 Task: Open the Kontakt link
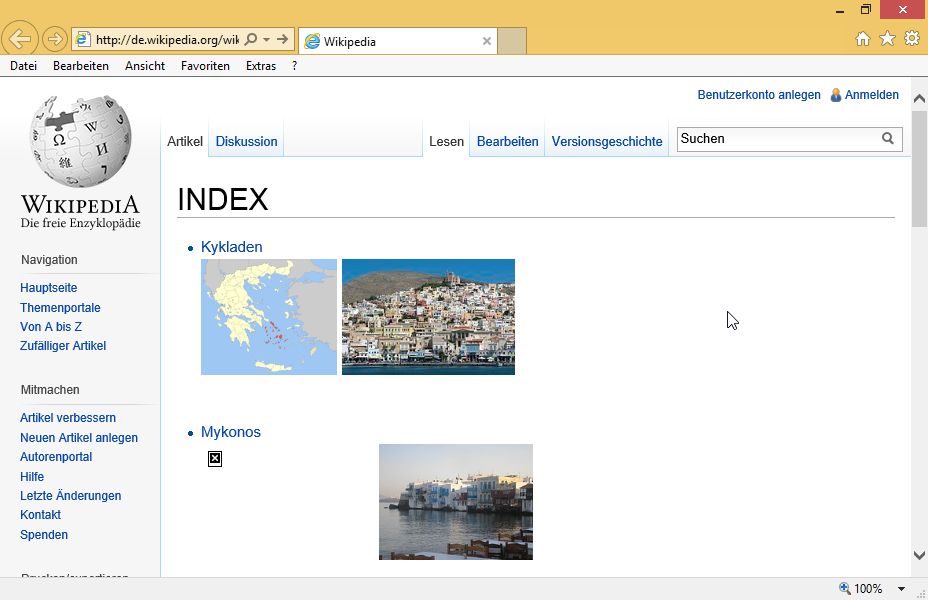[40, 515]
